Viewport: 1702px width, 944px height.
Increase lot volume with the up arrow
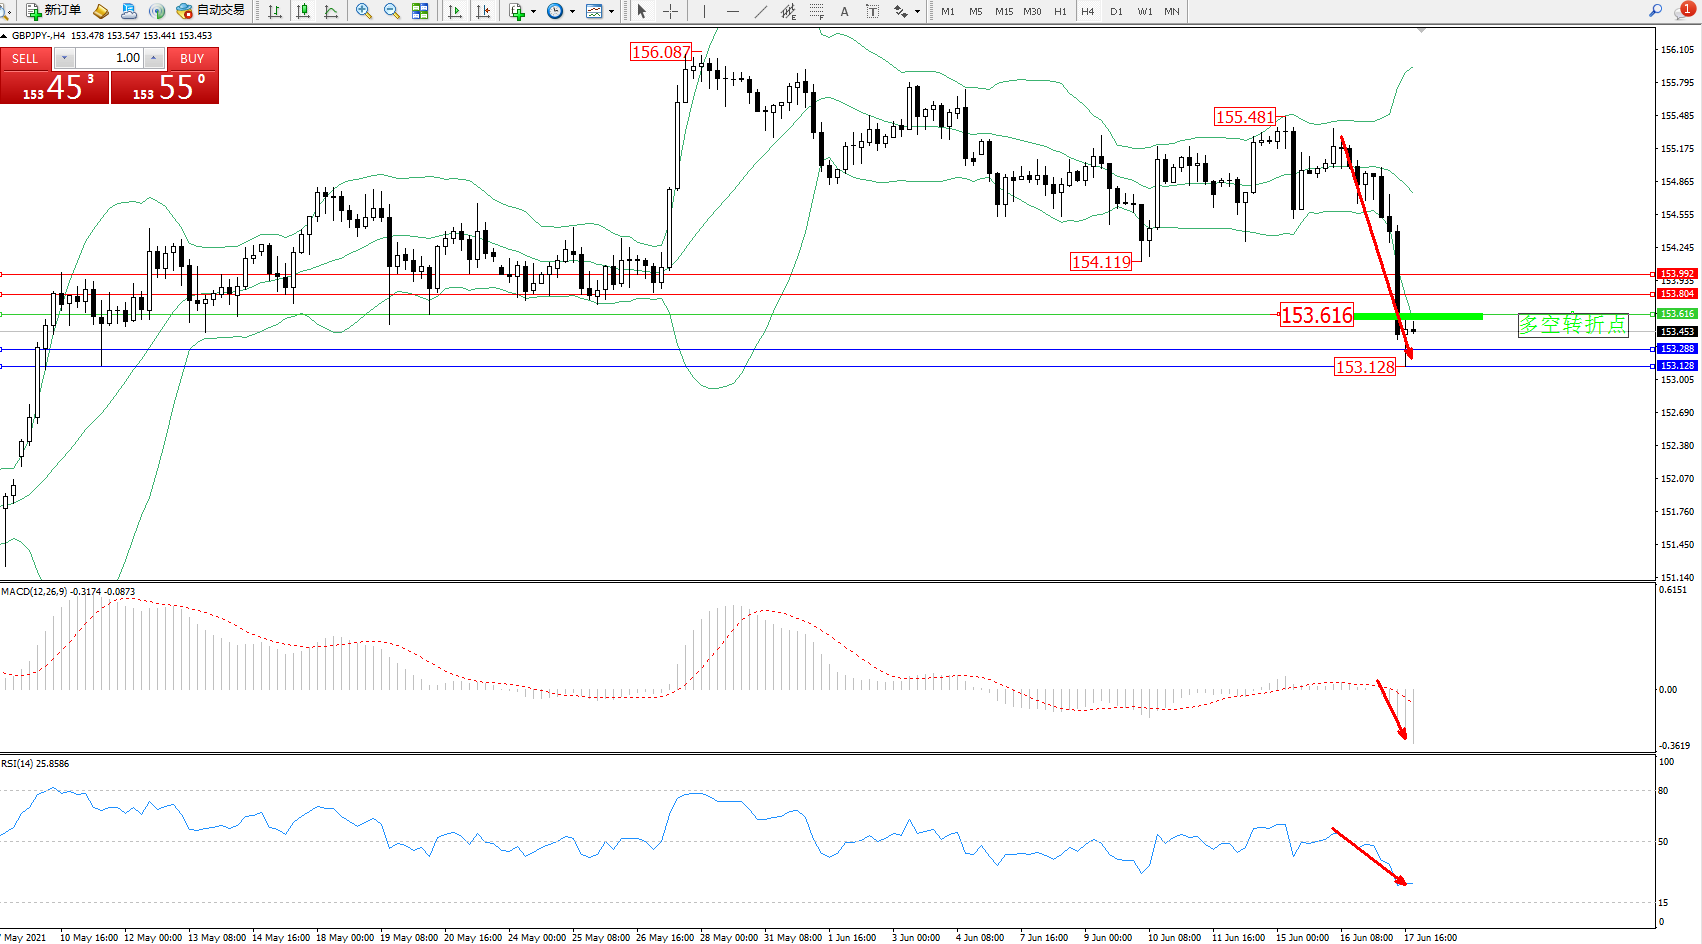point(153,58)
